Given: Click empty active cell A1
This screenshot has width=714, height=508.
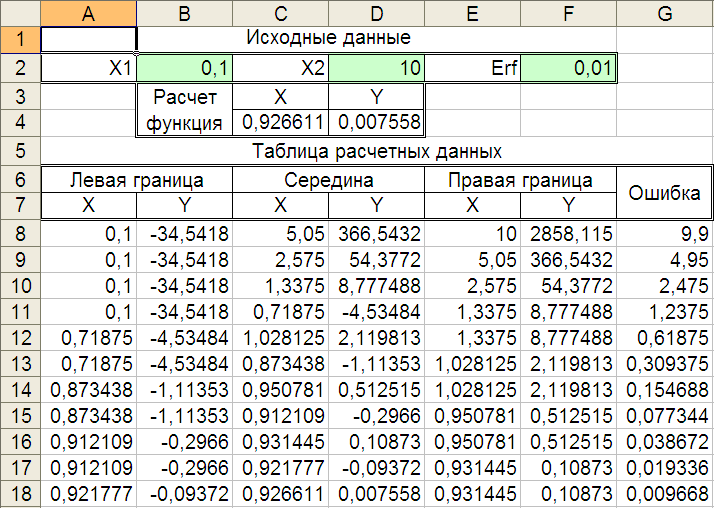Looking at the screenshot, I should tap(88, 40).
